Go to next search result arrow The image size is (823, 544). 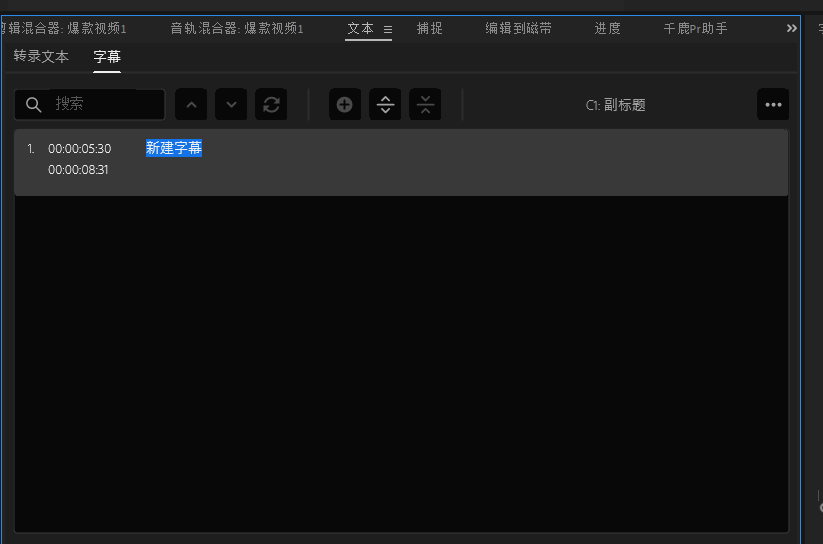[x=231, y=104]
